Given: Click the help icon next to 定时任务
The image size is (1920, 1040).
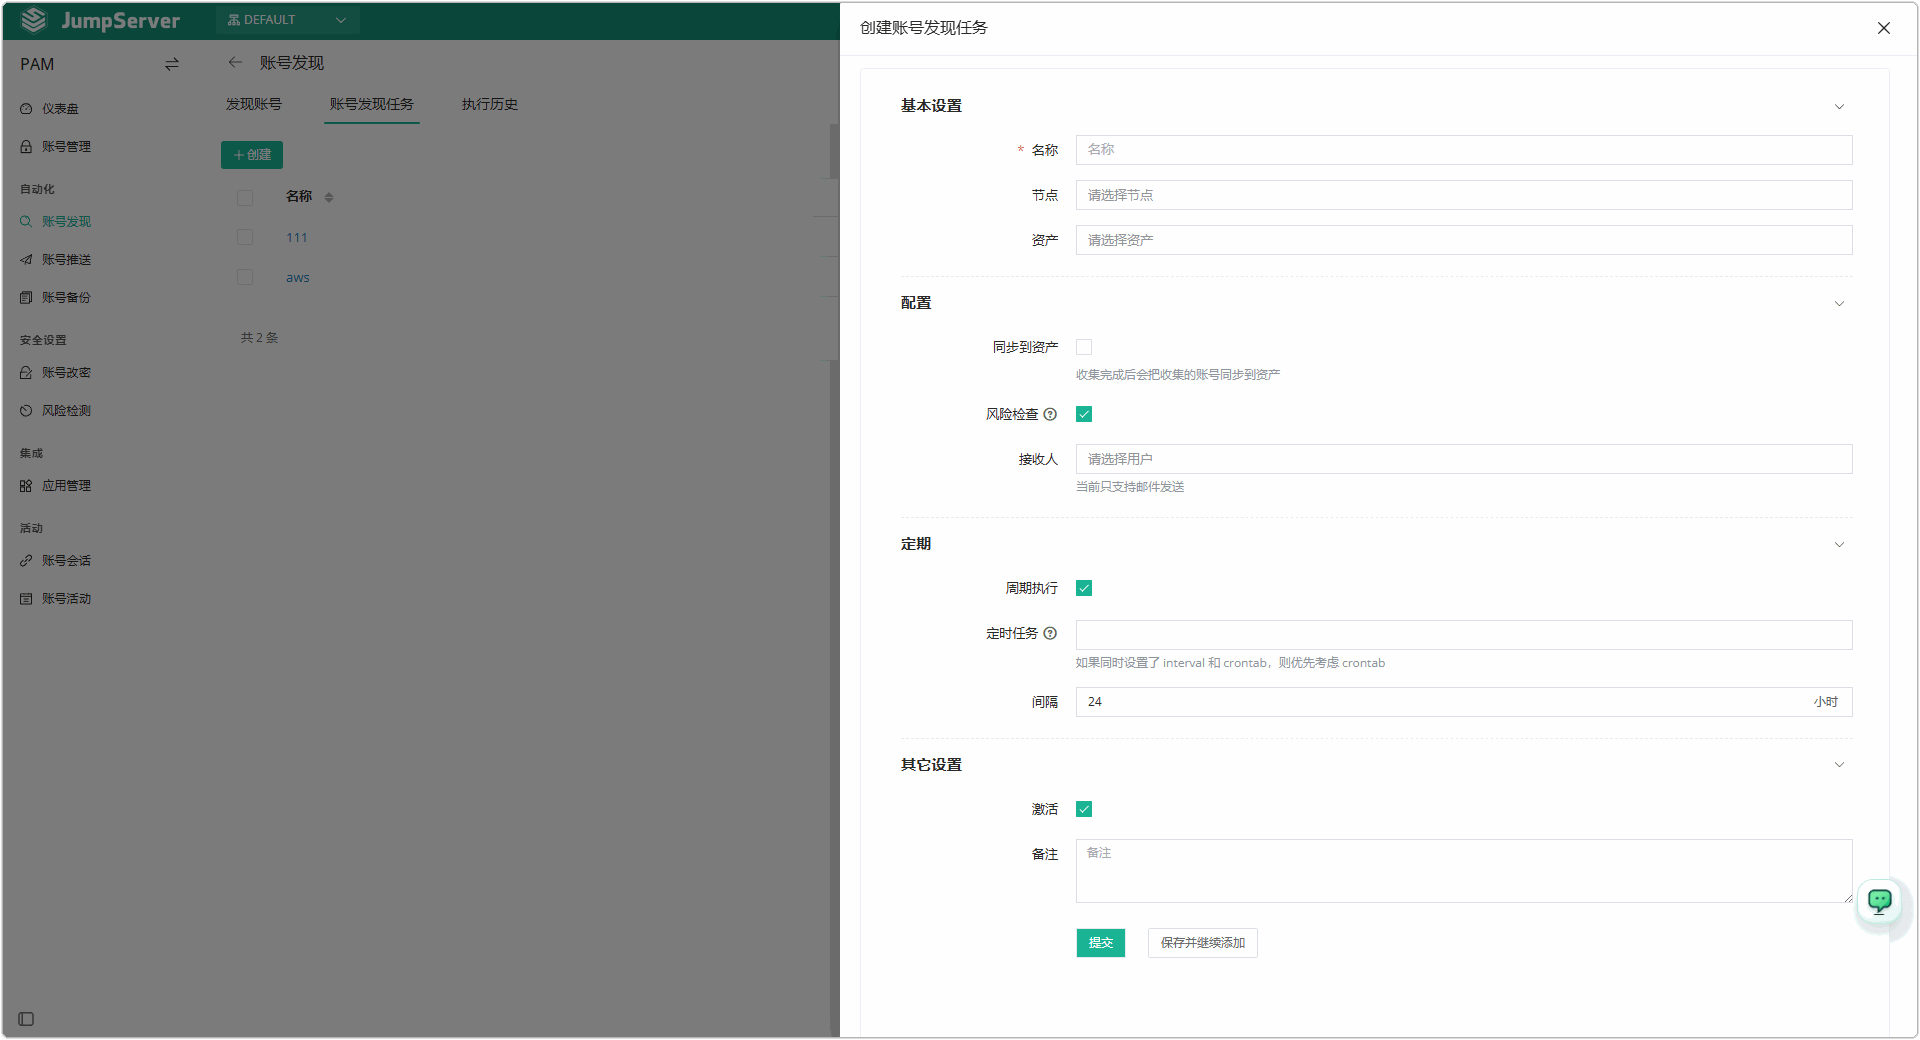Looking at the screenshot, I should (x=1050, y=633).
